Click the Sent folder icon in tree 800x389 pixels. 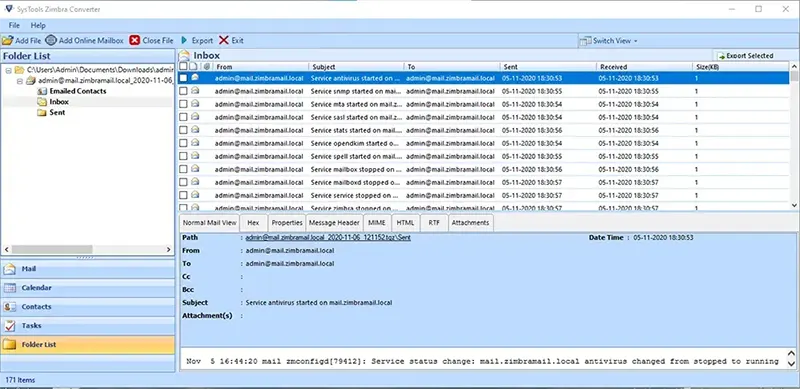[42, 113]
